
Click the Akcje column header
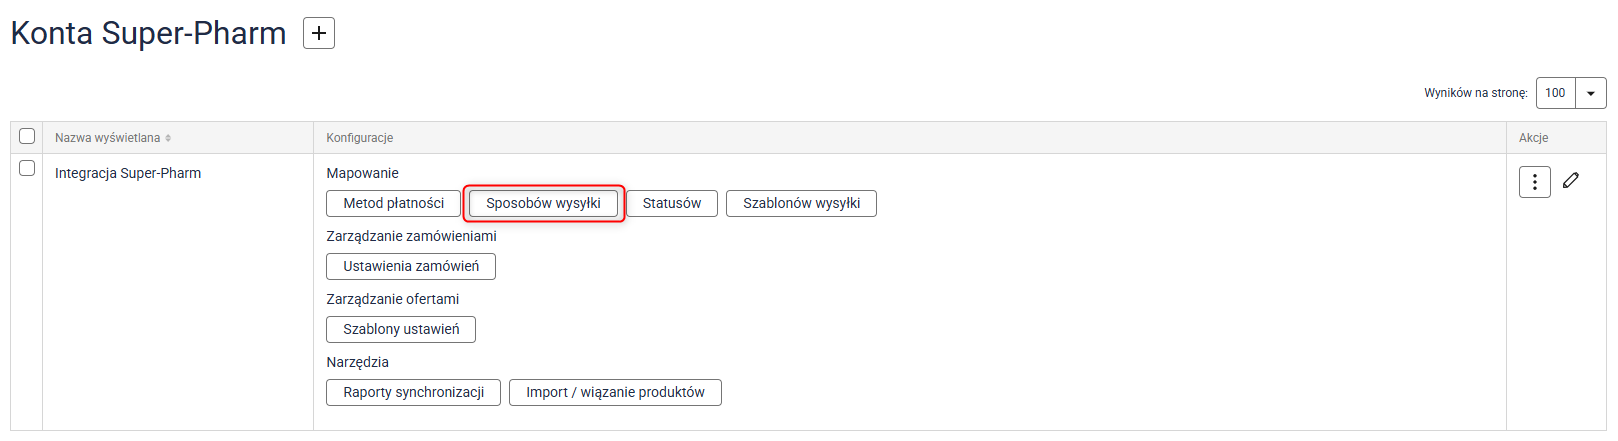(1533, 138)
